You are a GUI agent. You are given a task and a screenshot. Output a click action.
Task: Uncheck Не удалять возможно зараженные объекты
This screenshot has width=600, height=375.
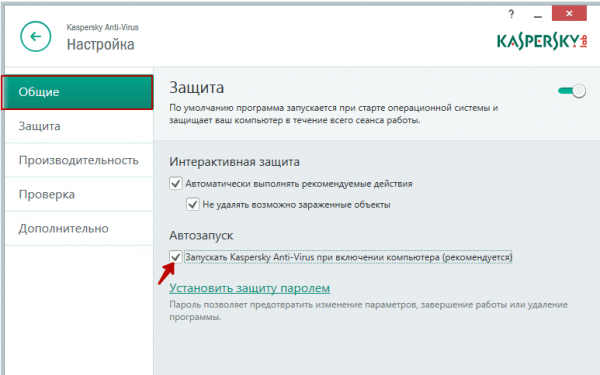point(192,204)
